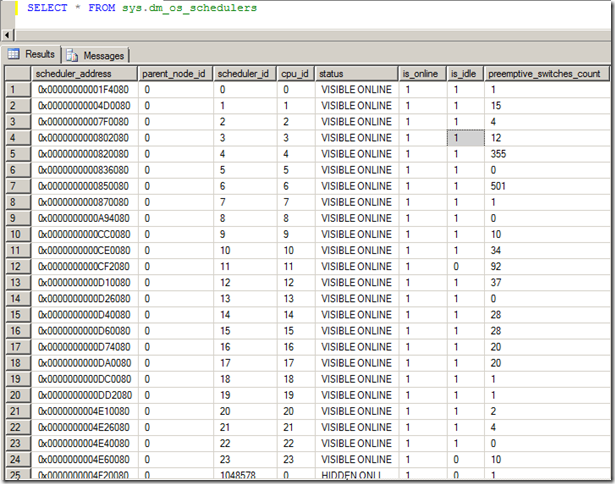Select row header number 24
Viewport: 615px width, 484px height.
pyautogui.click(x=18, y=460)
